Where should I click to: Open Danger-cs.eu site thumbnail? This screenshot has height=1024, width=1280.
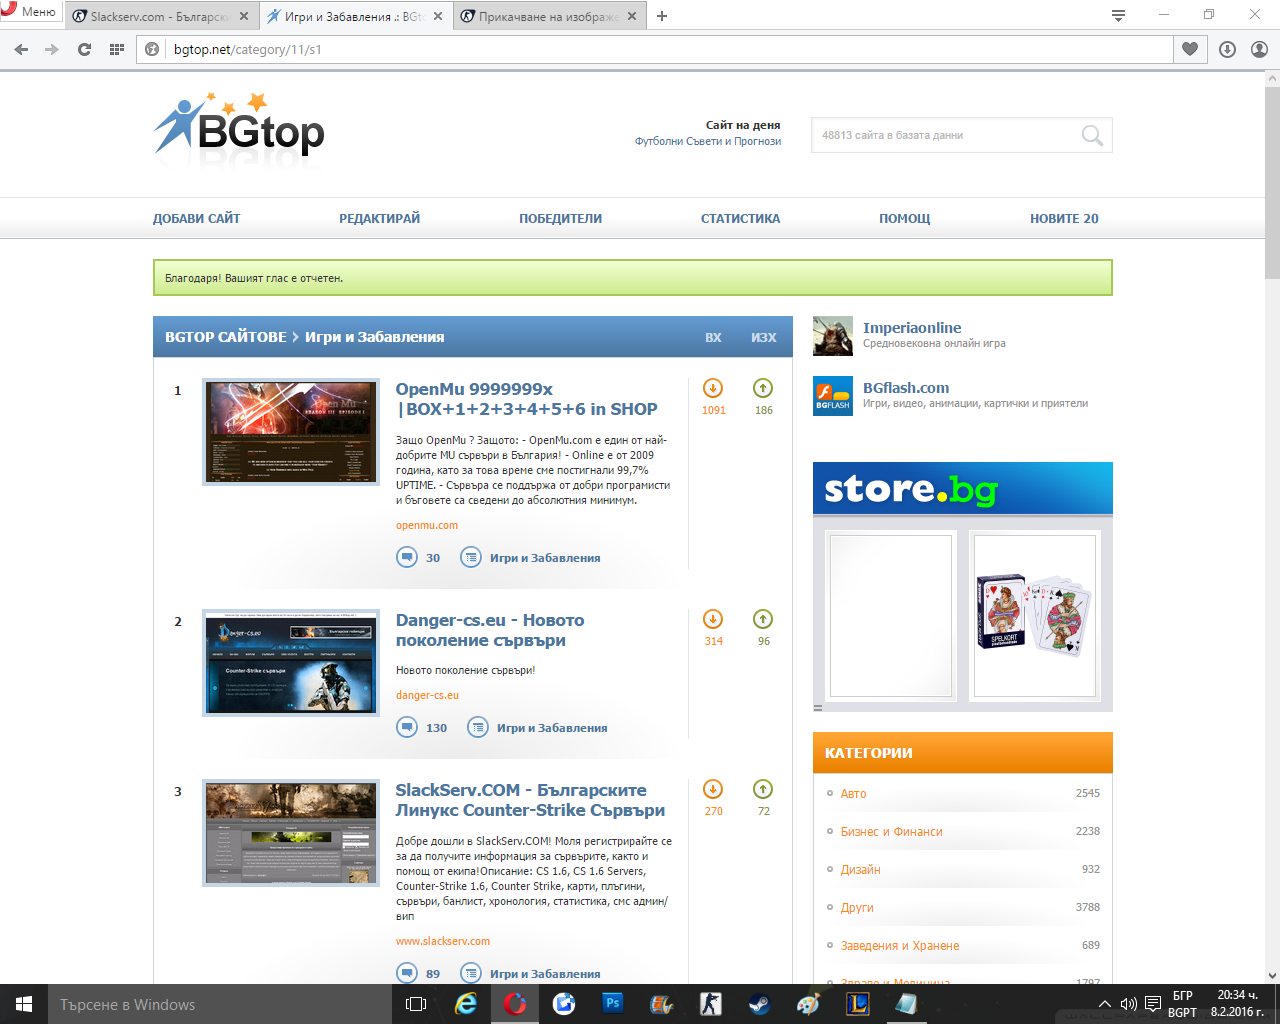point(291,663)
